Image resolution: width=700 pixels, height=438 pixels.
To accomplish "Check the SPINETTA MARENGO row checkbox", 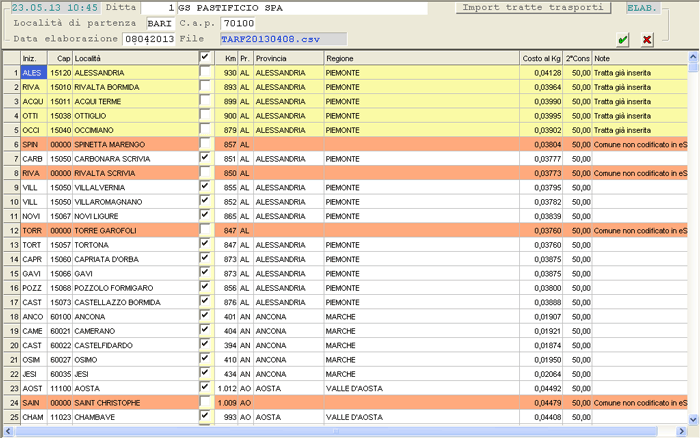I will click(x=205, y=143).
